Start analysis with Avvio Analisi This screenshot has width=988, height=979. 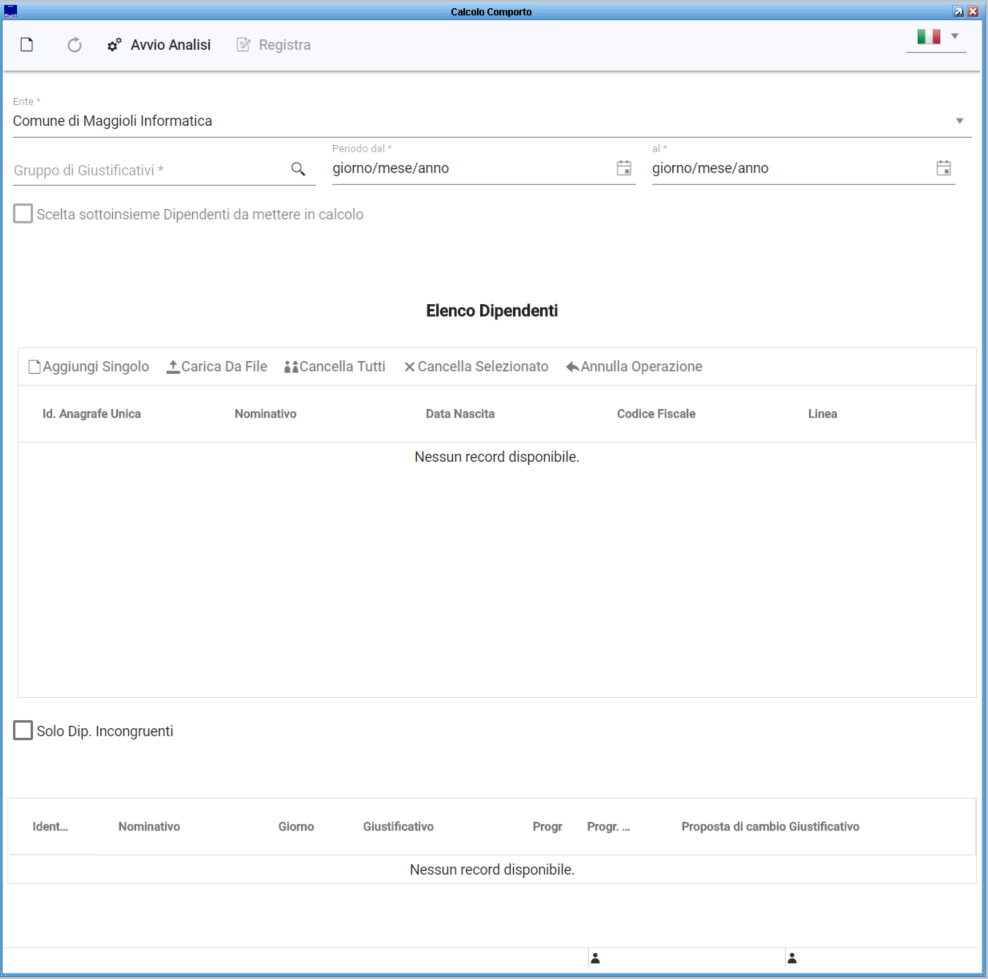click(x=159, y=45)
